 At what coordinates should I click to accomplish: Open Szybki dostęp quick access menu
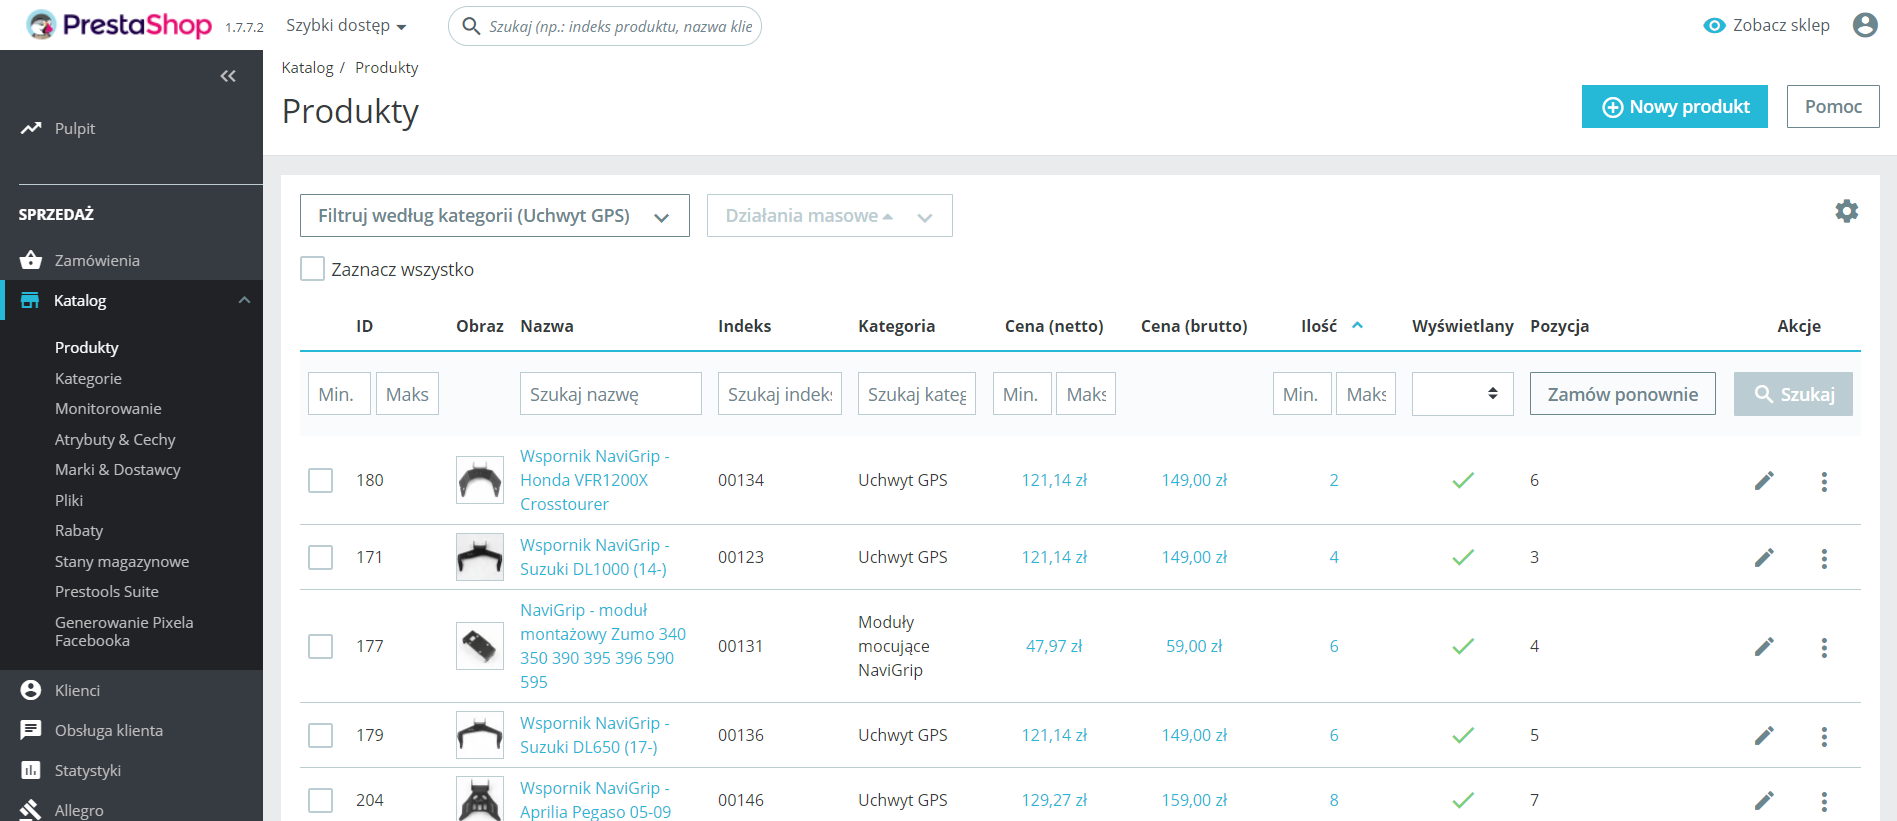tap(346, 26)
